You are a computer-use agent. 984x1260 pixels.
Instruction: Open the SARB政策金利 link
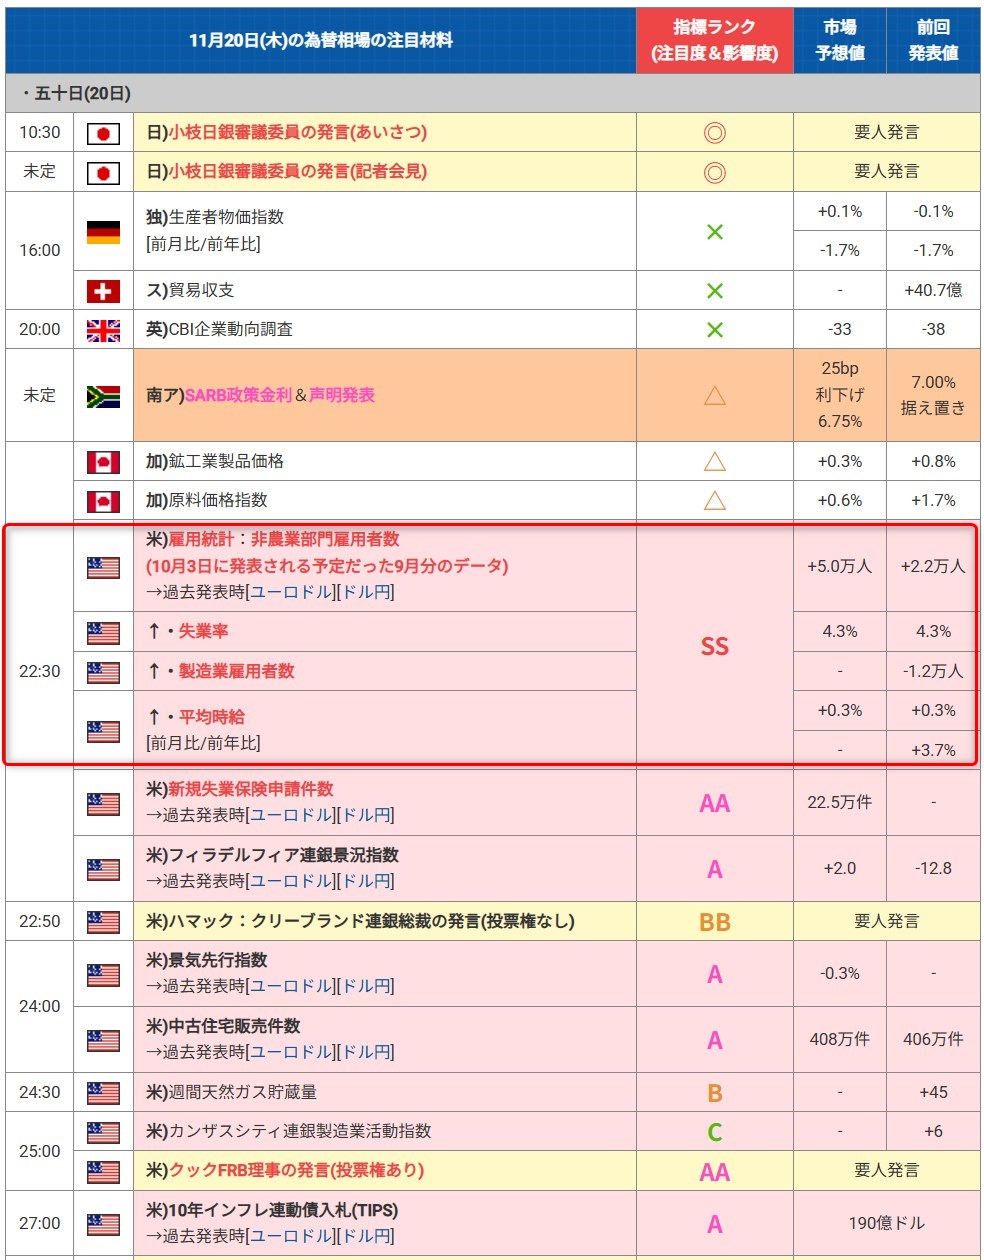pyautogui.click(x=238, y=395)
